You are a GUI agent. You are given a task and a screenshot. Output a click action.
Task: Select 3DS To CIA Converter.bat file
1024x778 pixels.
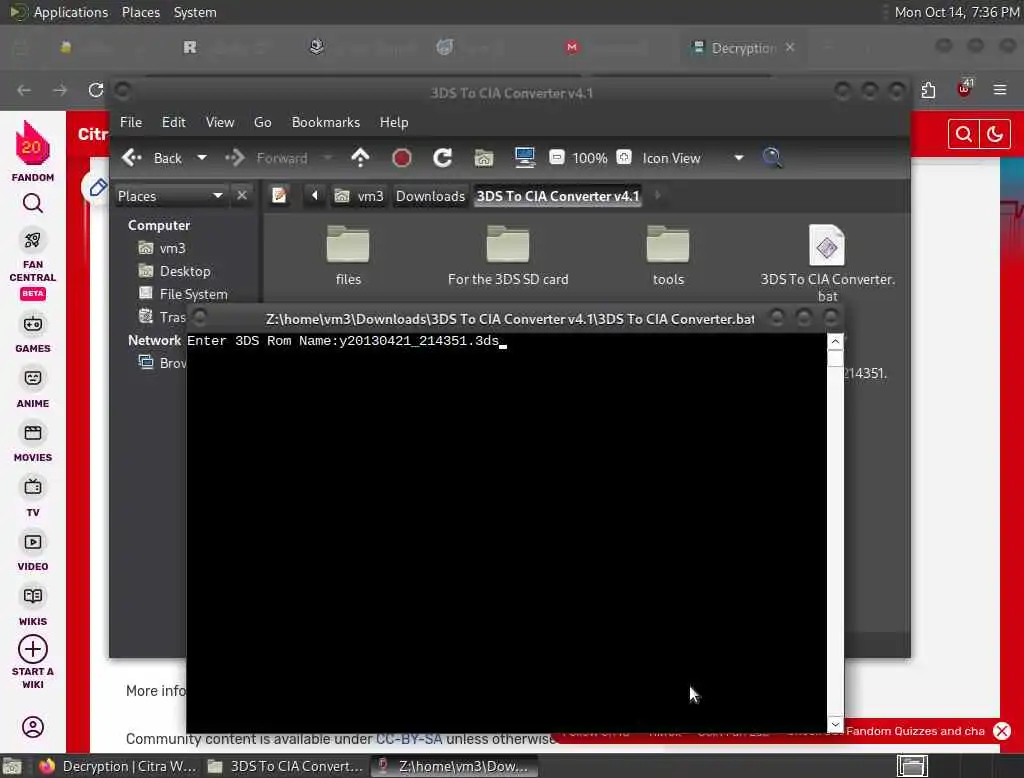tap(827, 261)
